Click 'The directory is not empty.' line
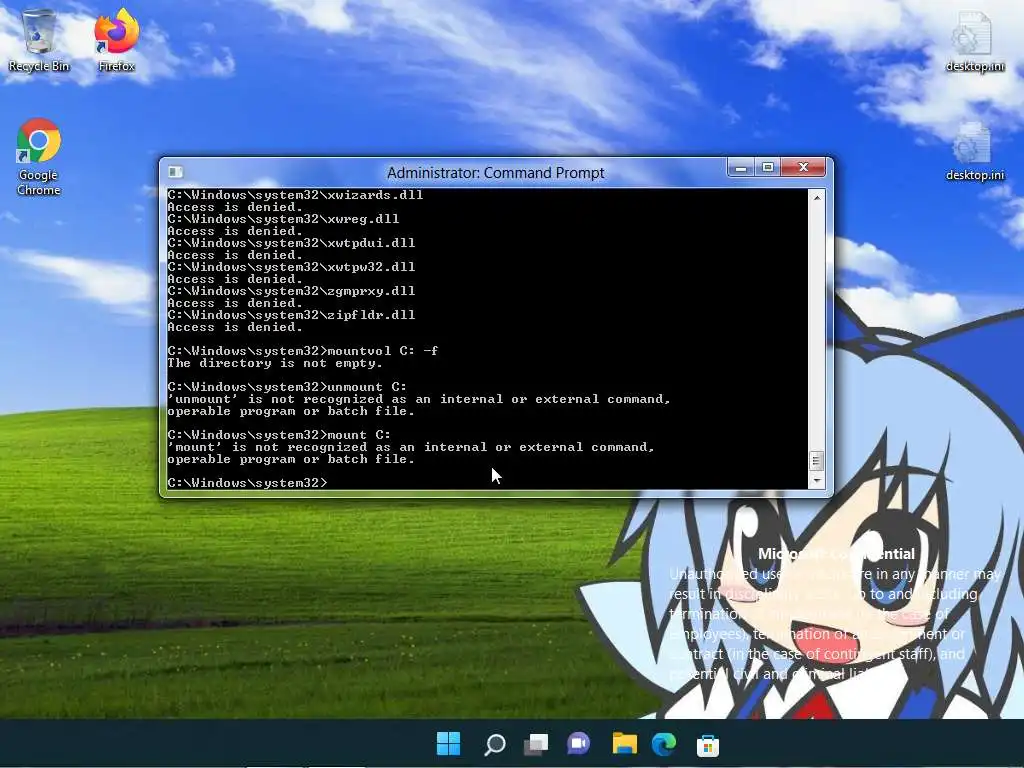Viewport: 1024px width, 768px height. click(x=274, y=363)
